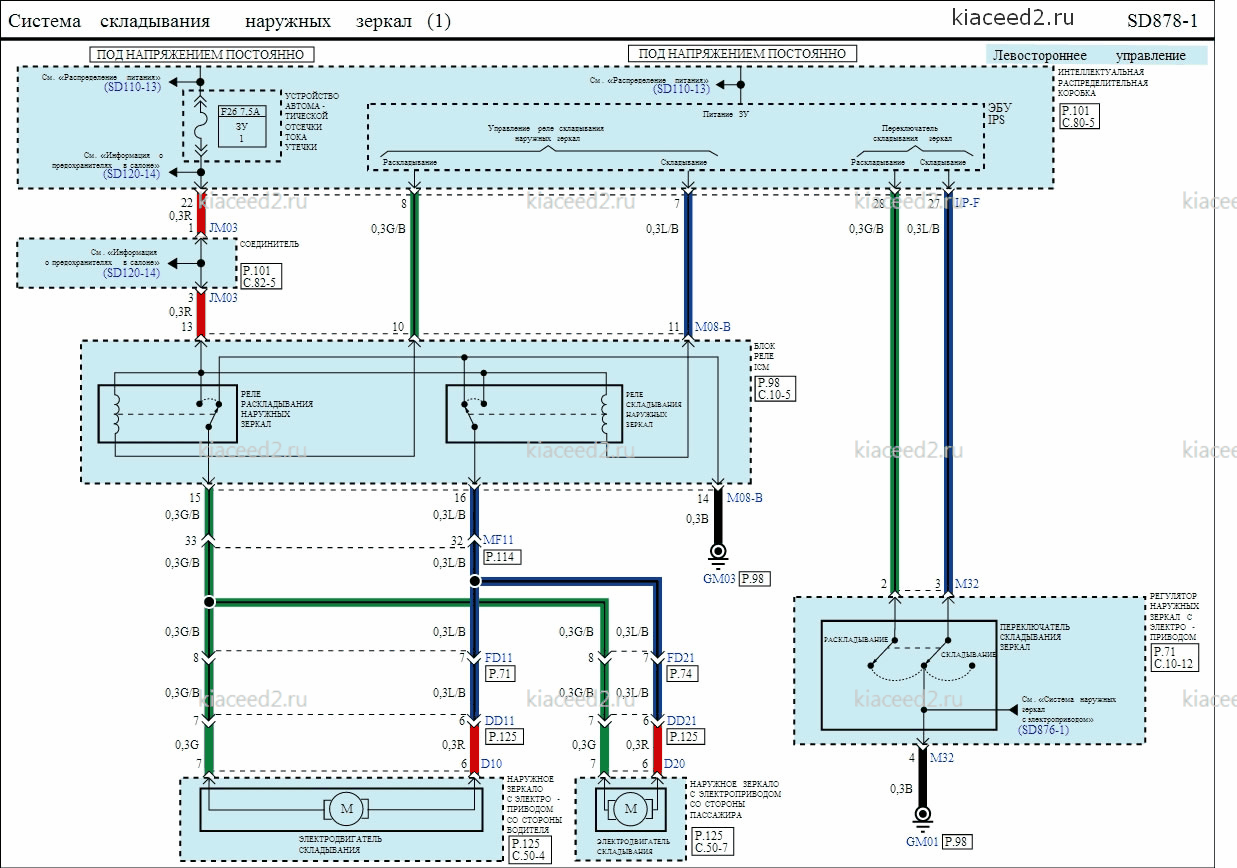Select the FD11 connector label
Viewport: 1237px width, 868px height.
click(x=500, y=658)
